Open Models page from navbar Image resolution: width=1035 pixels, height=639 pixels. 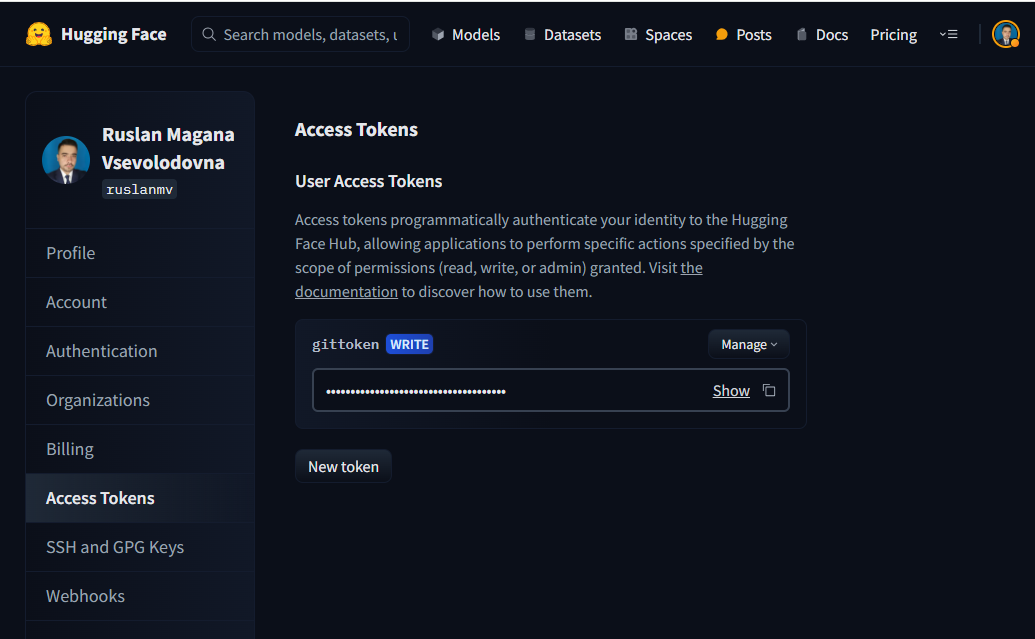coord(466,34)
